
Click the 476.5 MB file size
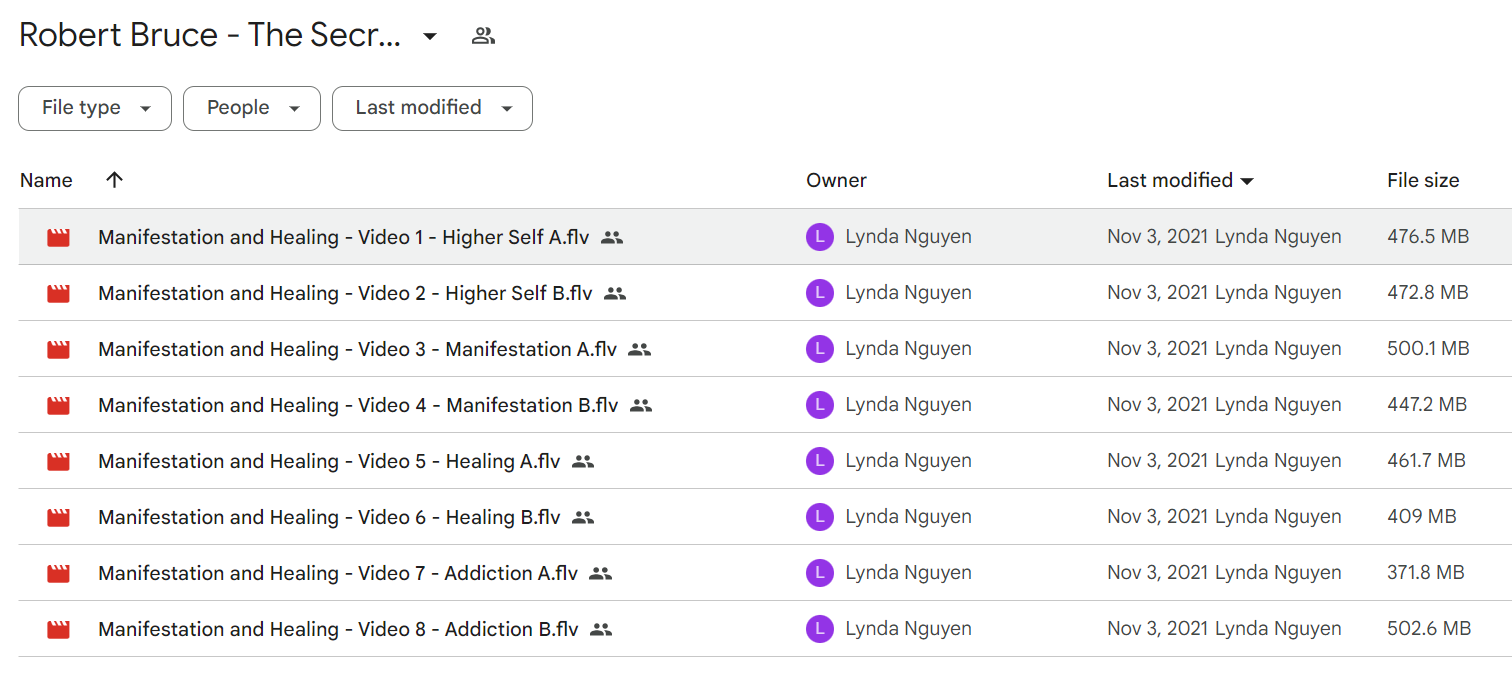point(1428,237)
